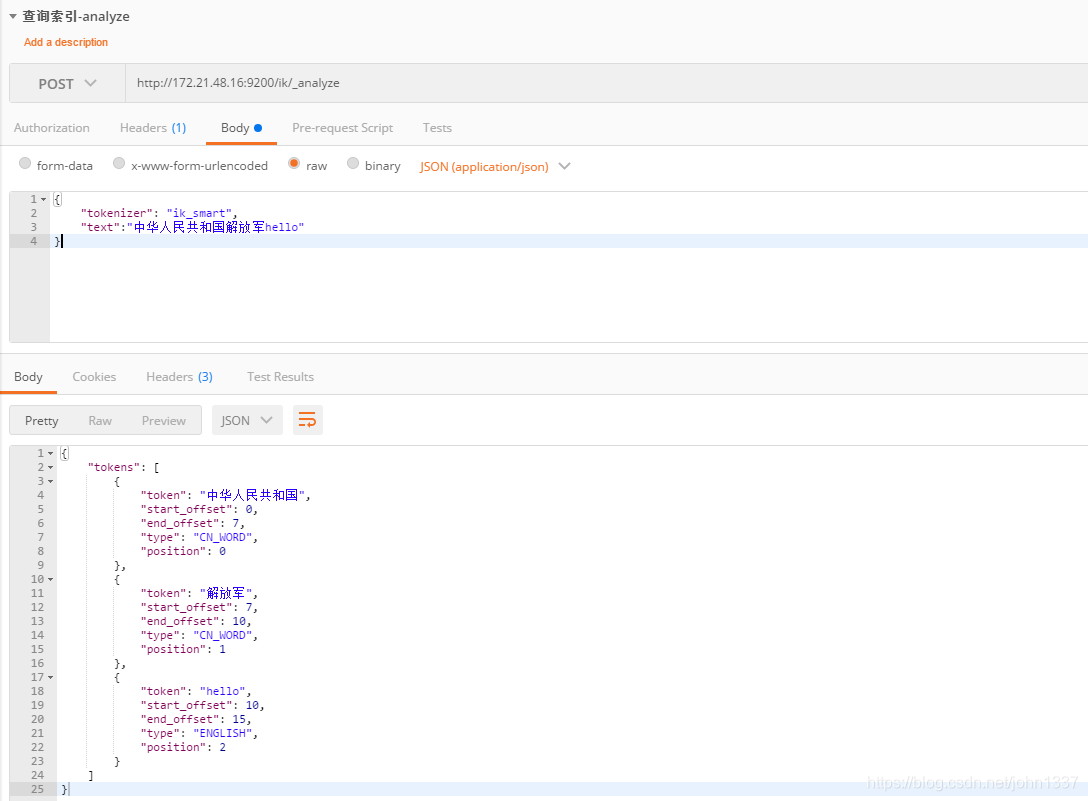Collapse the 解放军 token object

coord(47,578)
